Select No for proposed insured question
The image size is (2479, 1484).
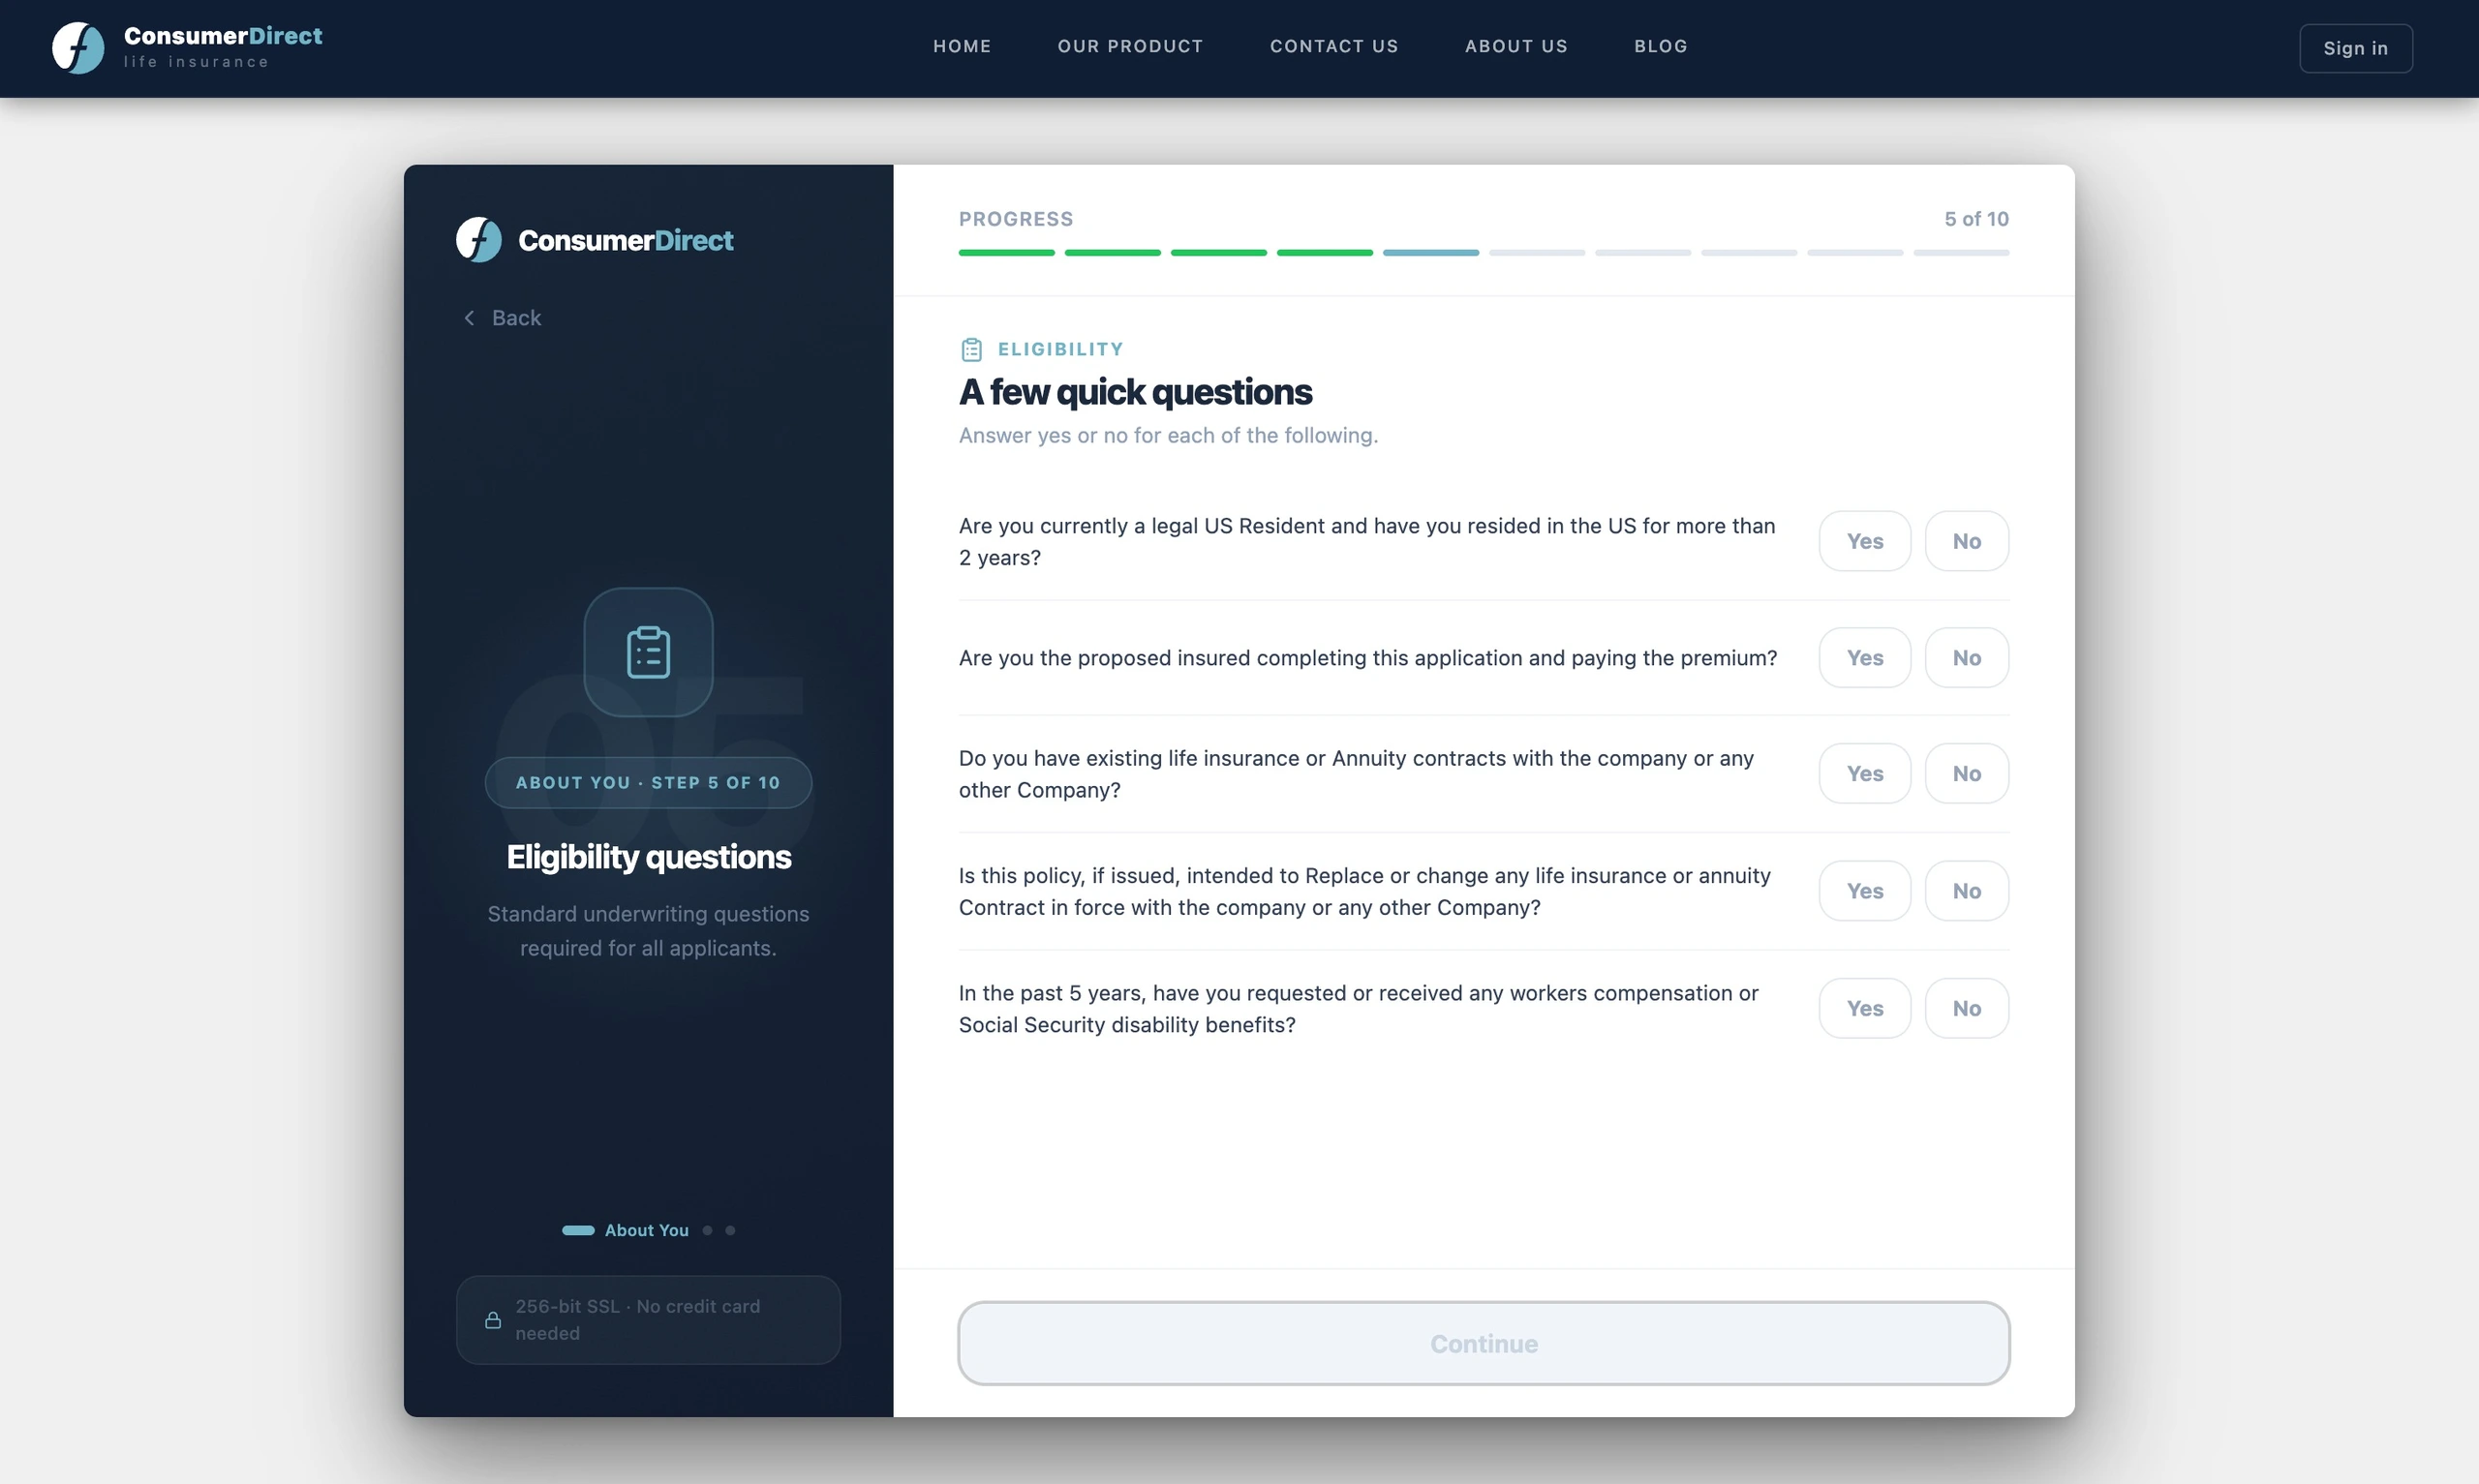click(1966, 658)
